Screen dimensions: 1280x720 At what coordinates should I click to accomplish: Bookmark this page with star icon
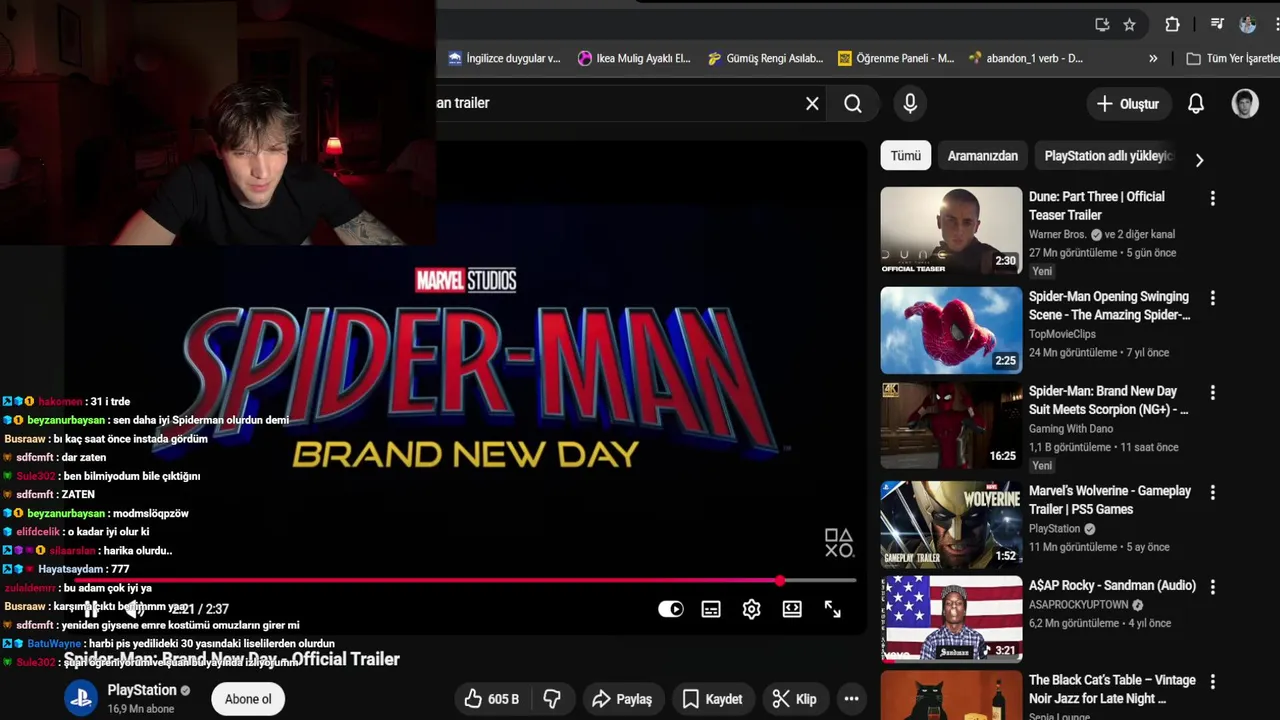point(1129,24)
